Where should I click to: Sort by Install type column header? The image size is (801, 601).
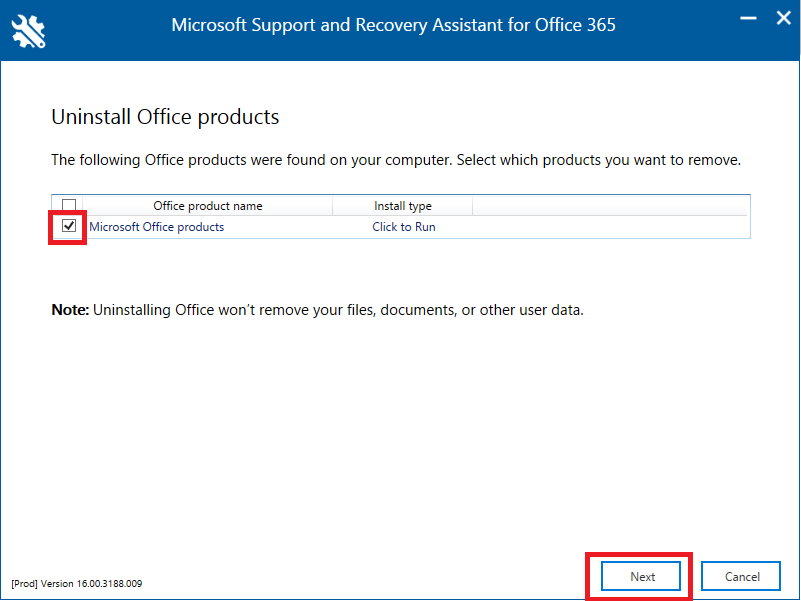click(x=403, y=205)
